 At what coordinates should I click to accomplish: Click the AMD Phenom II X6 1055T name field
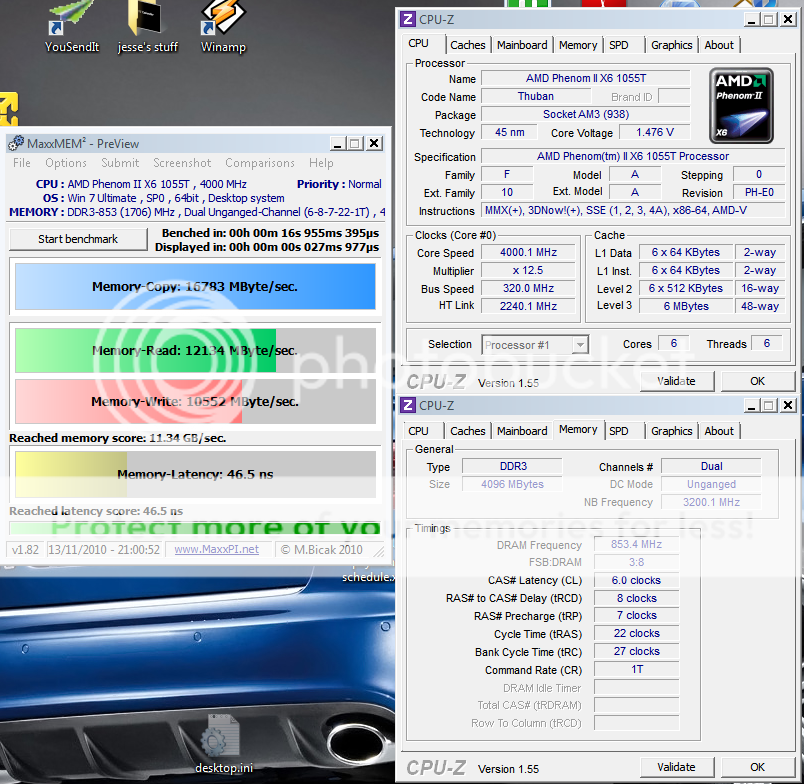[586, 78]
